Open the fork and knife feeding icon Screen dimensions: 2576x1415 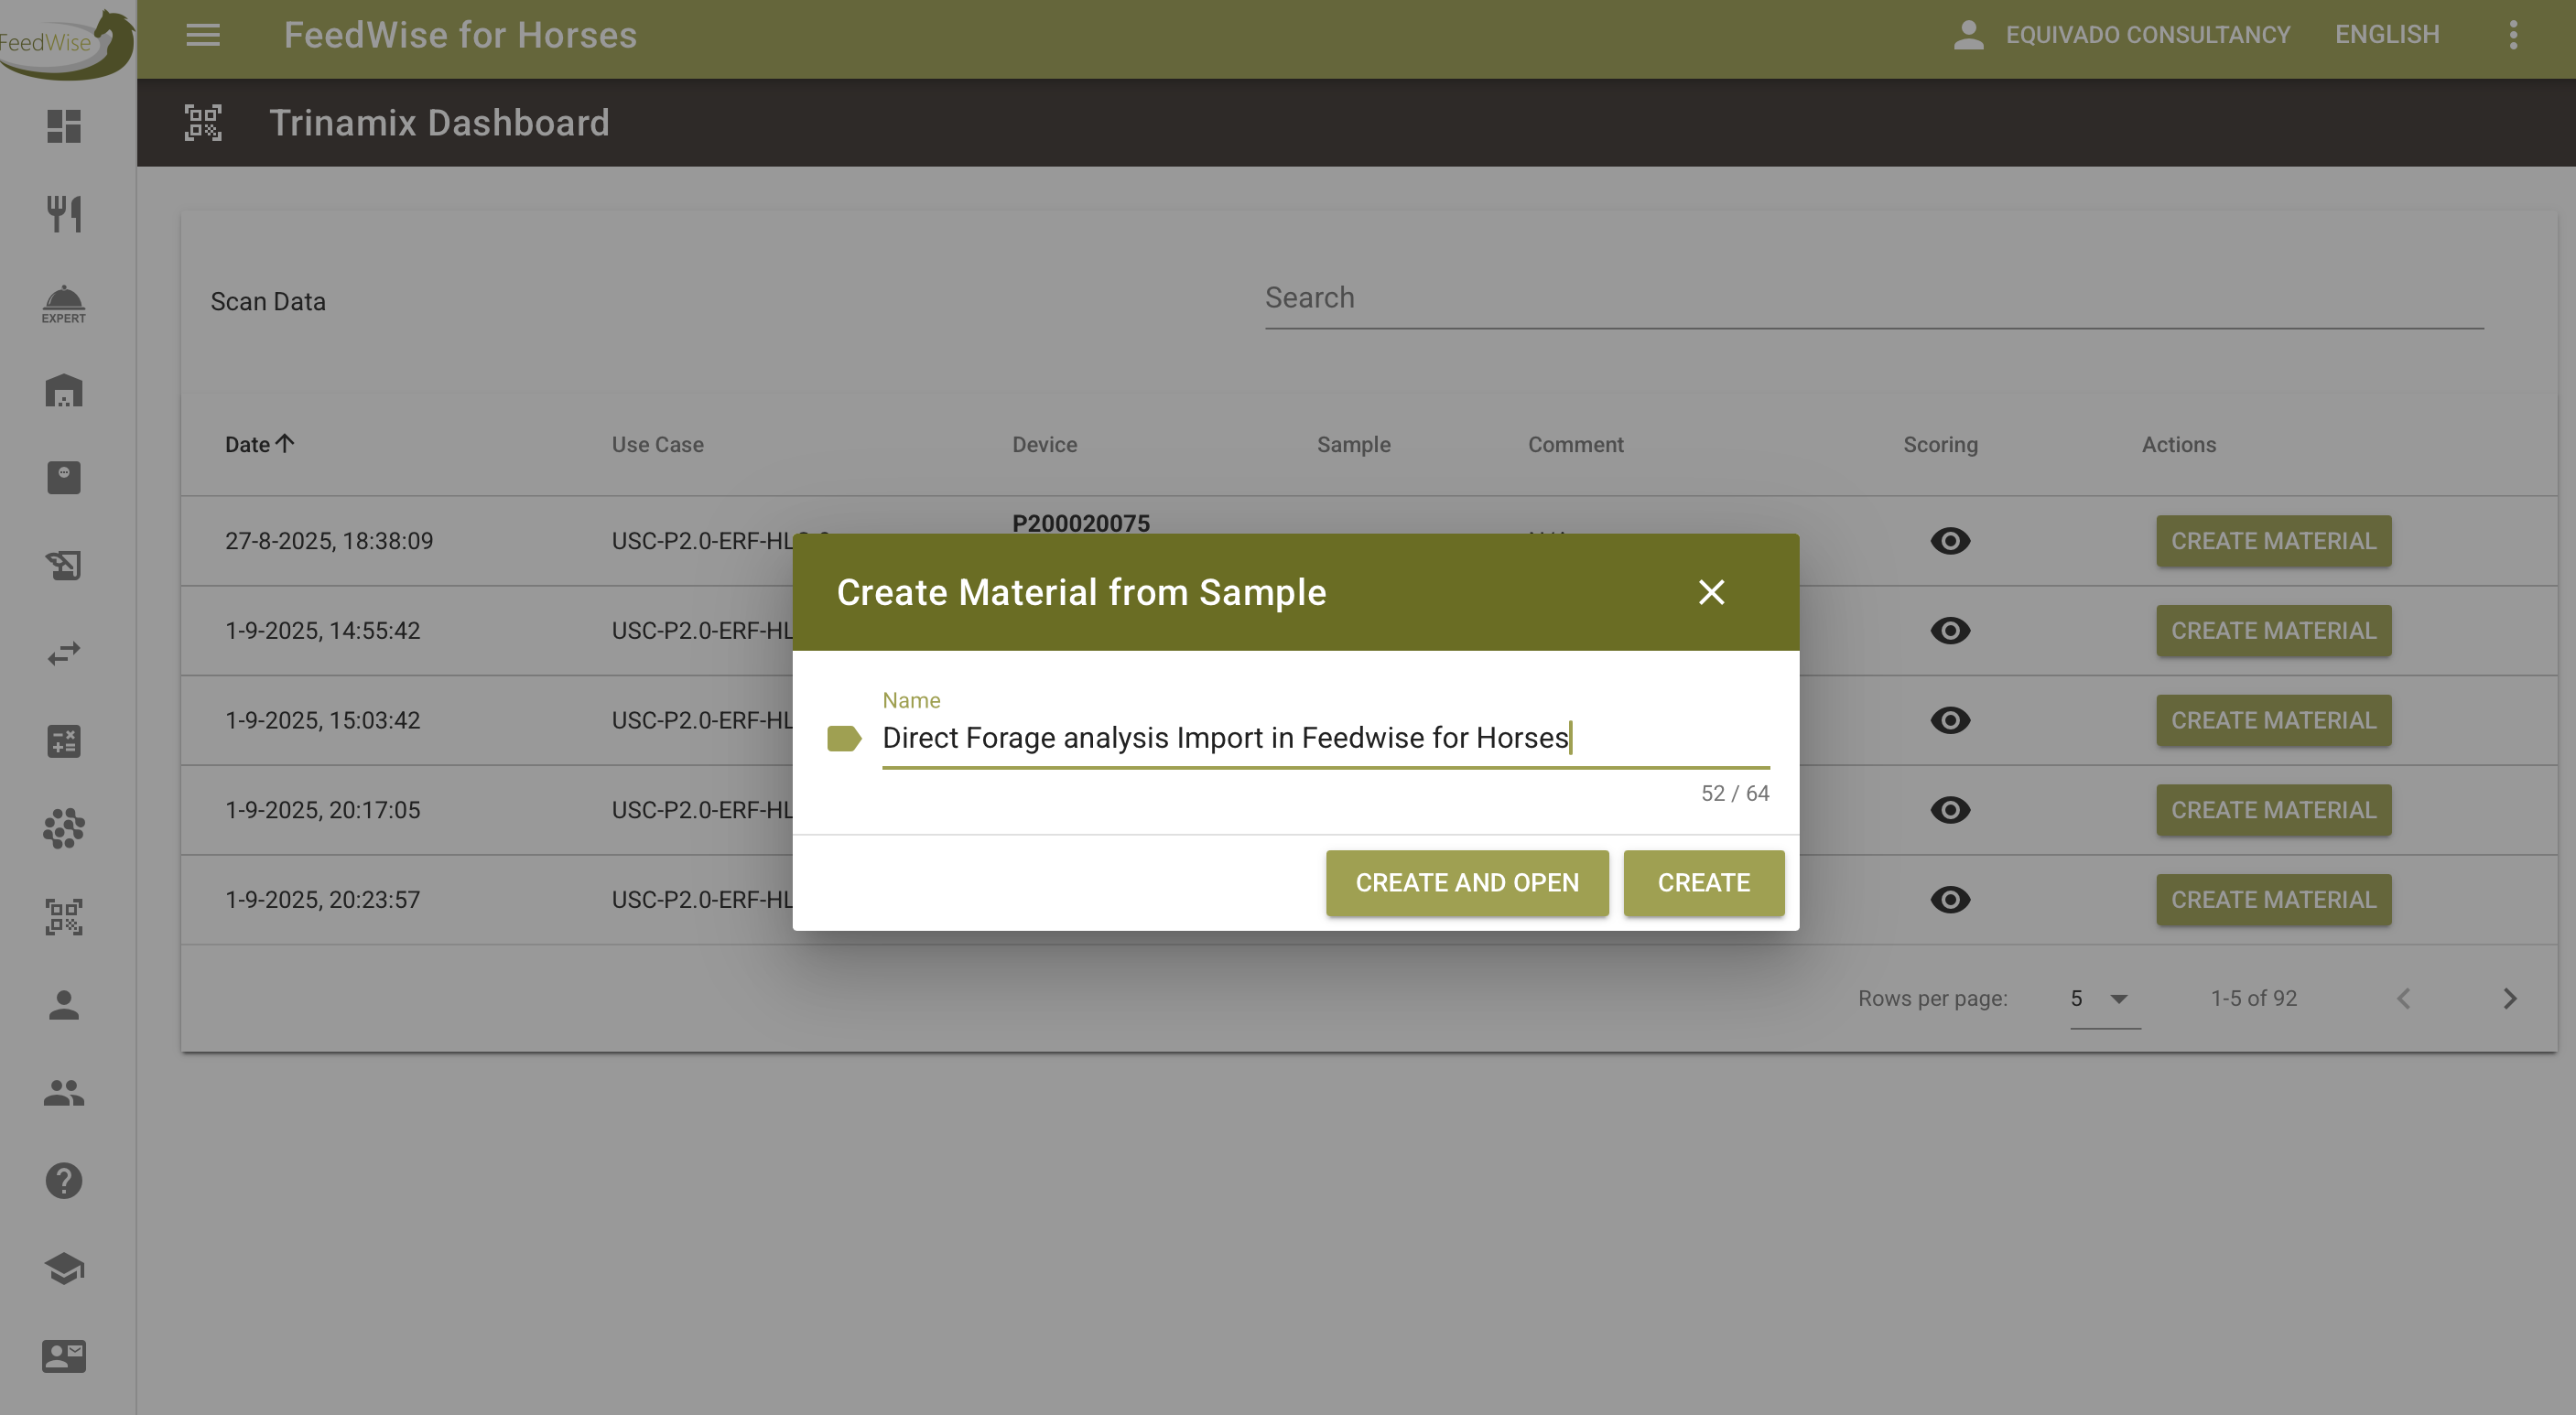click(64, 213)
